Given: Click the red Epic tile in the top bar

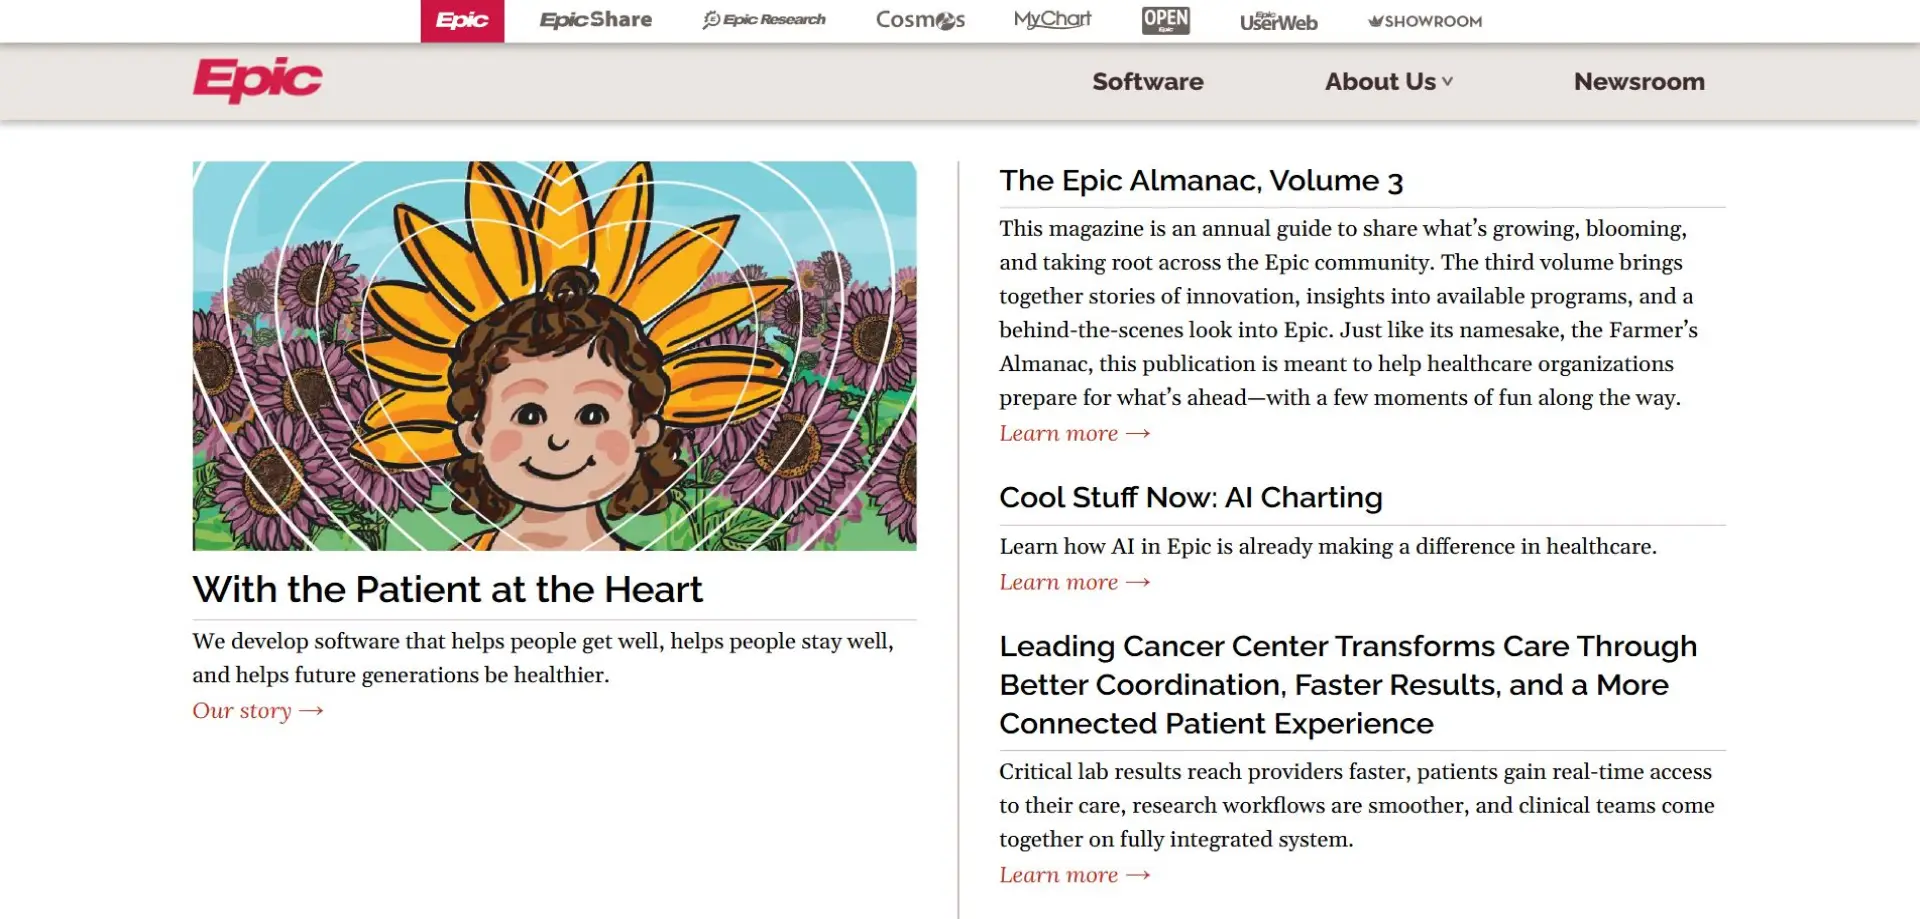Looking at the screenshot, I should click(461, 19).
